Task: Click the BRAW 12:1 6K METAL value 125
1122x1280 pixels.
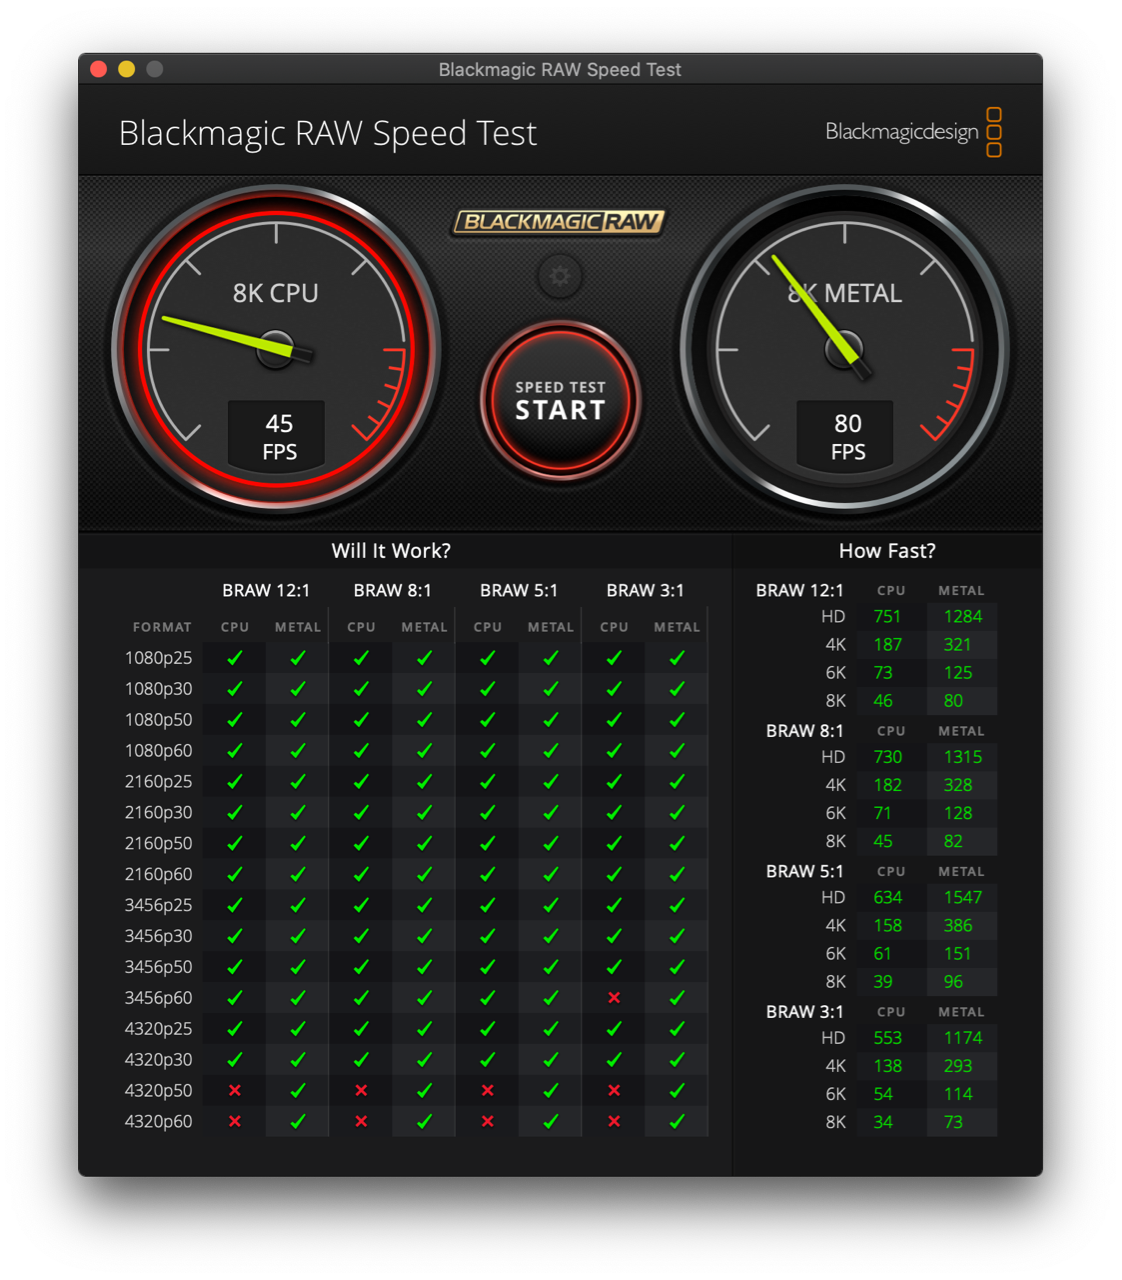Action: [958, 673]
